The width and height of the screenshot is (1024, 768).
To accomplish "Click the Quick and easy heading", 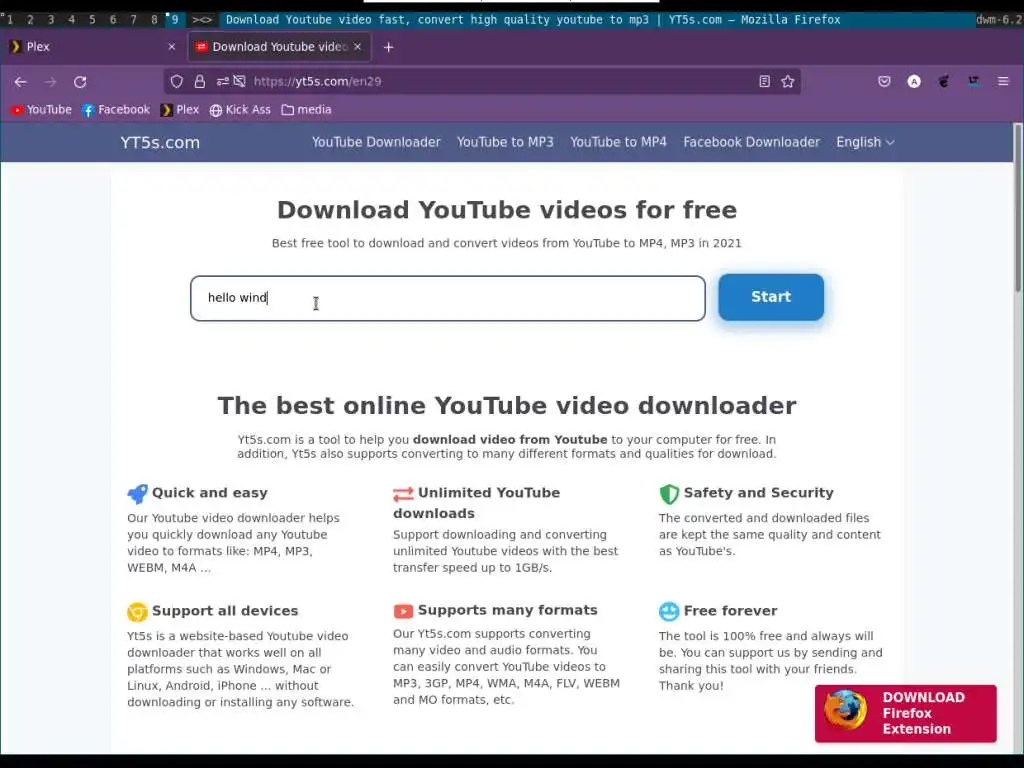I will [x=210, y=493].
